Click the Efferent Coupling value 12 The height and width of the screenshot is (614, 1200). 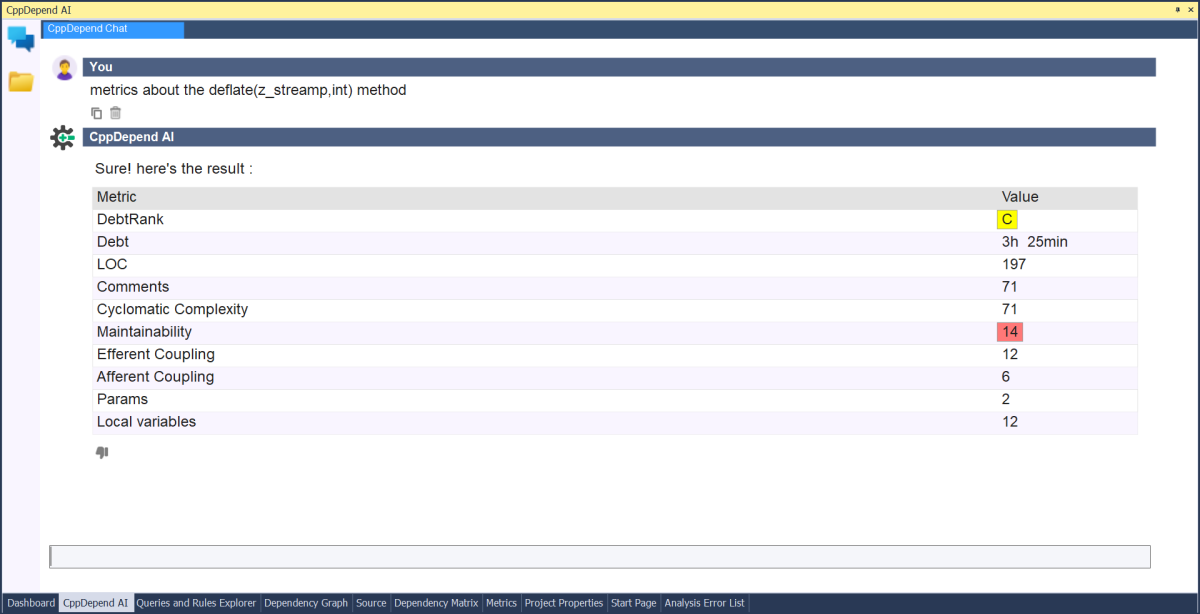click(1010, 354)
